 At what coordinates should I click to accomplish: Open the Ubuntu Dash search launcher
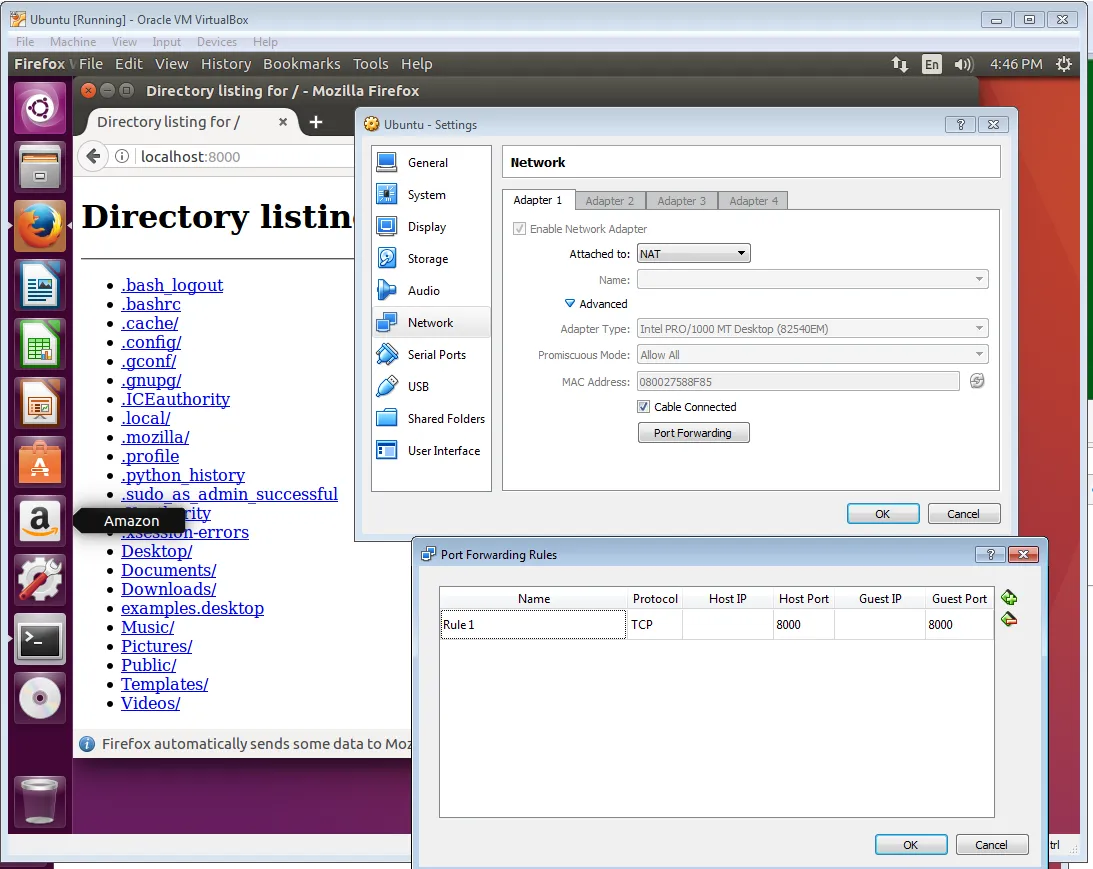(x=40, y=108)
